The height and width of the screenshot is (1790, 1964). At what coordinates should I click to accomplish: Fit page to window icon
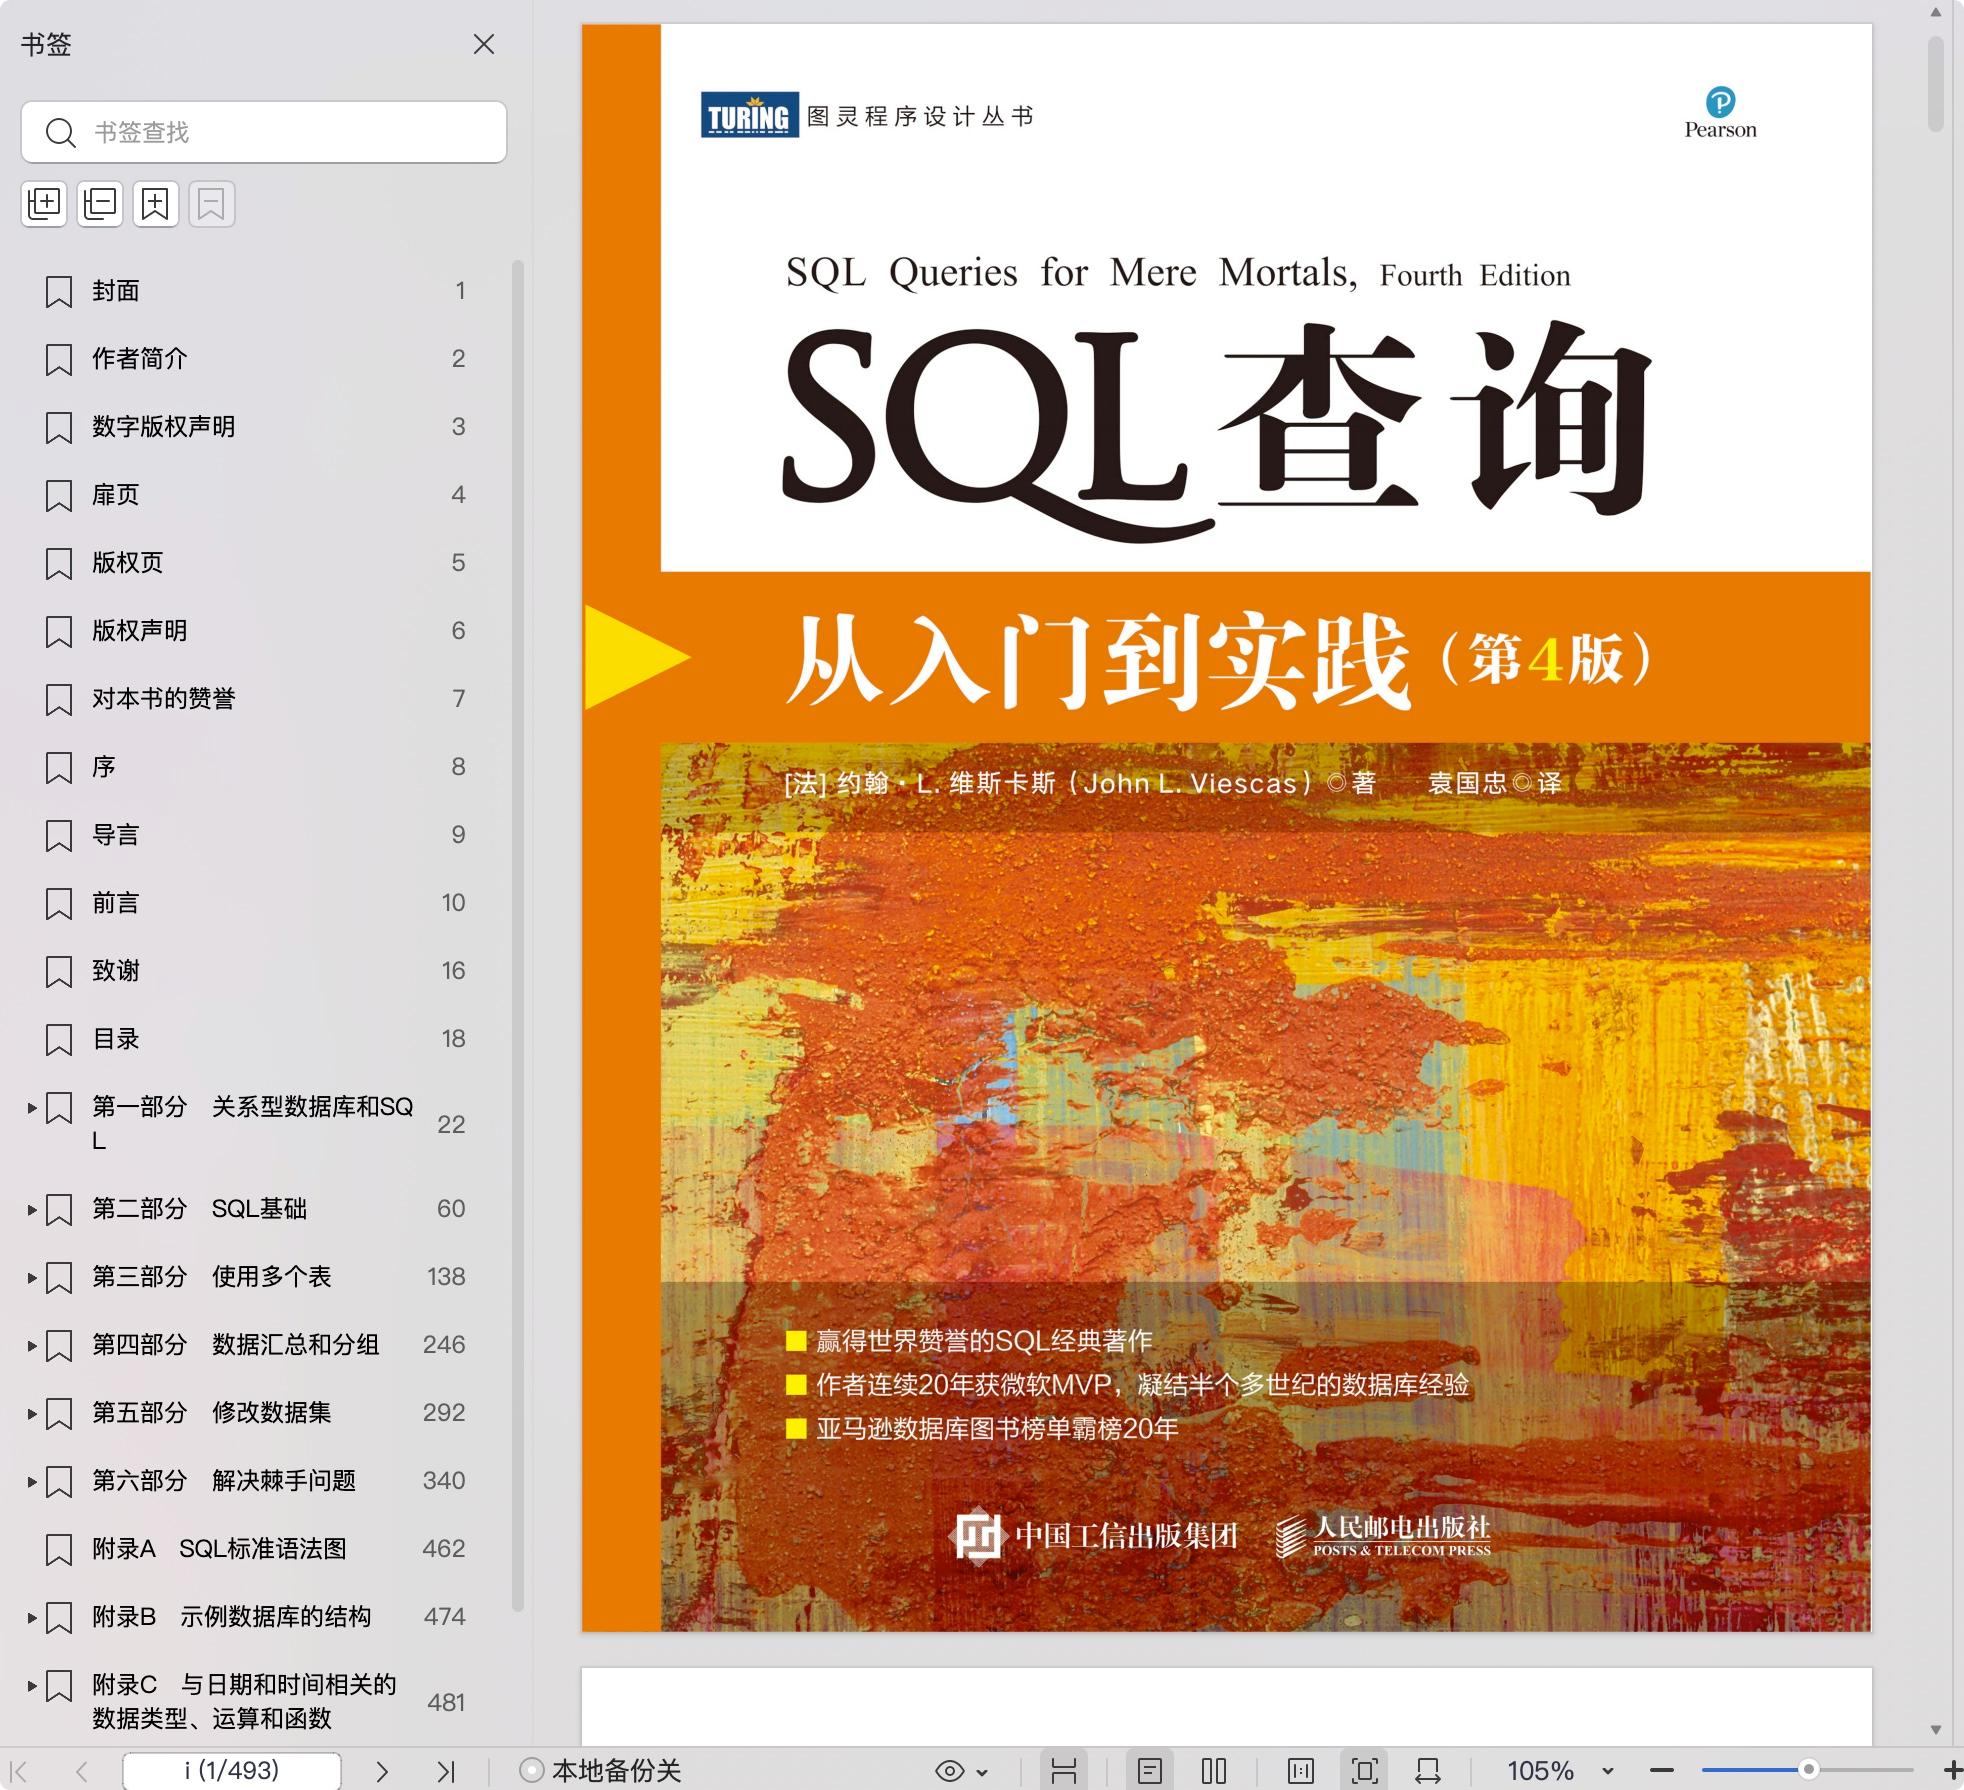[x=1365, y=1771]
